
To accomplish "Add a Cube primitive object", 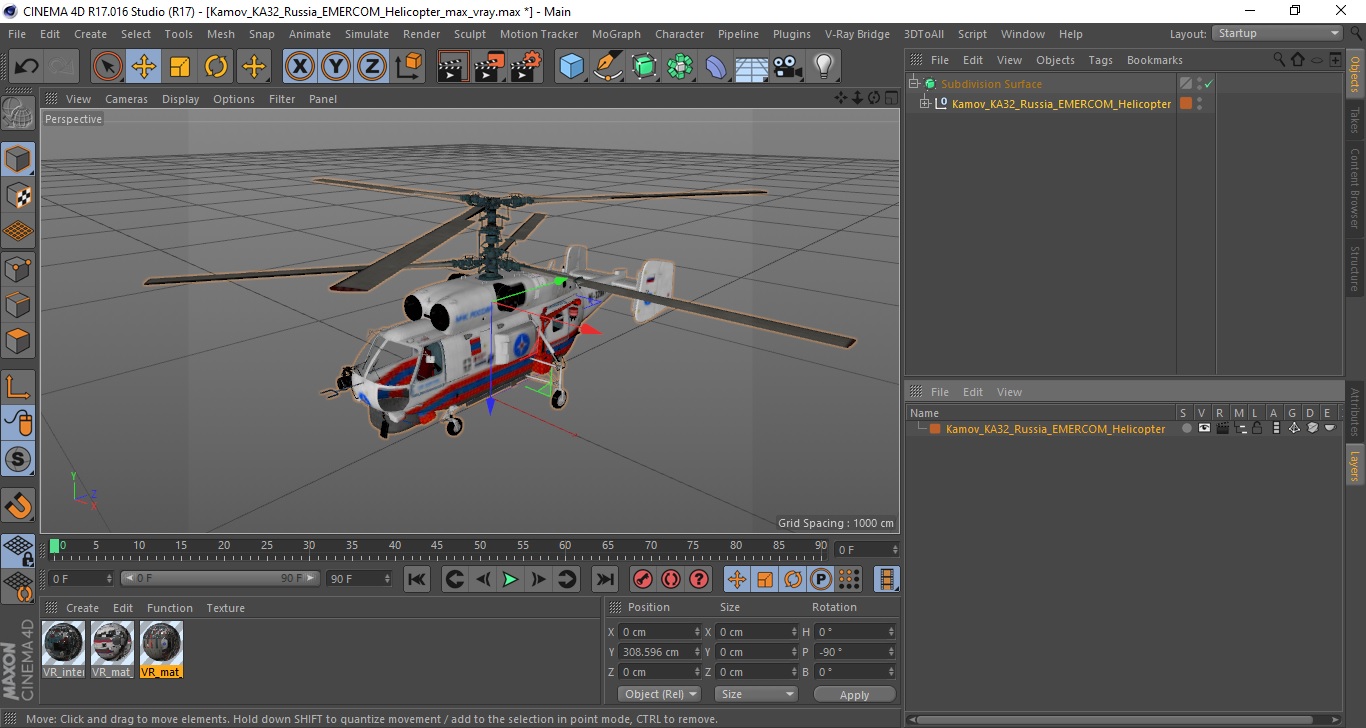I will (x=571, y=67).
